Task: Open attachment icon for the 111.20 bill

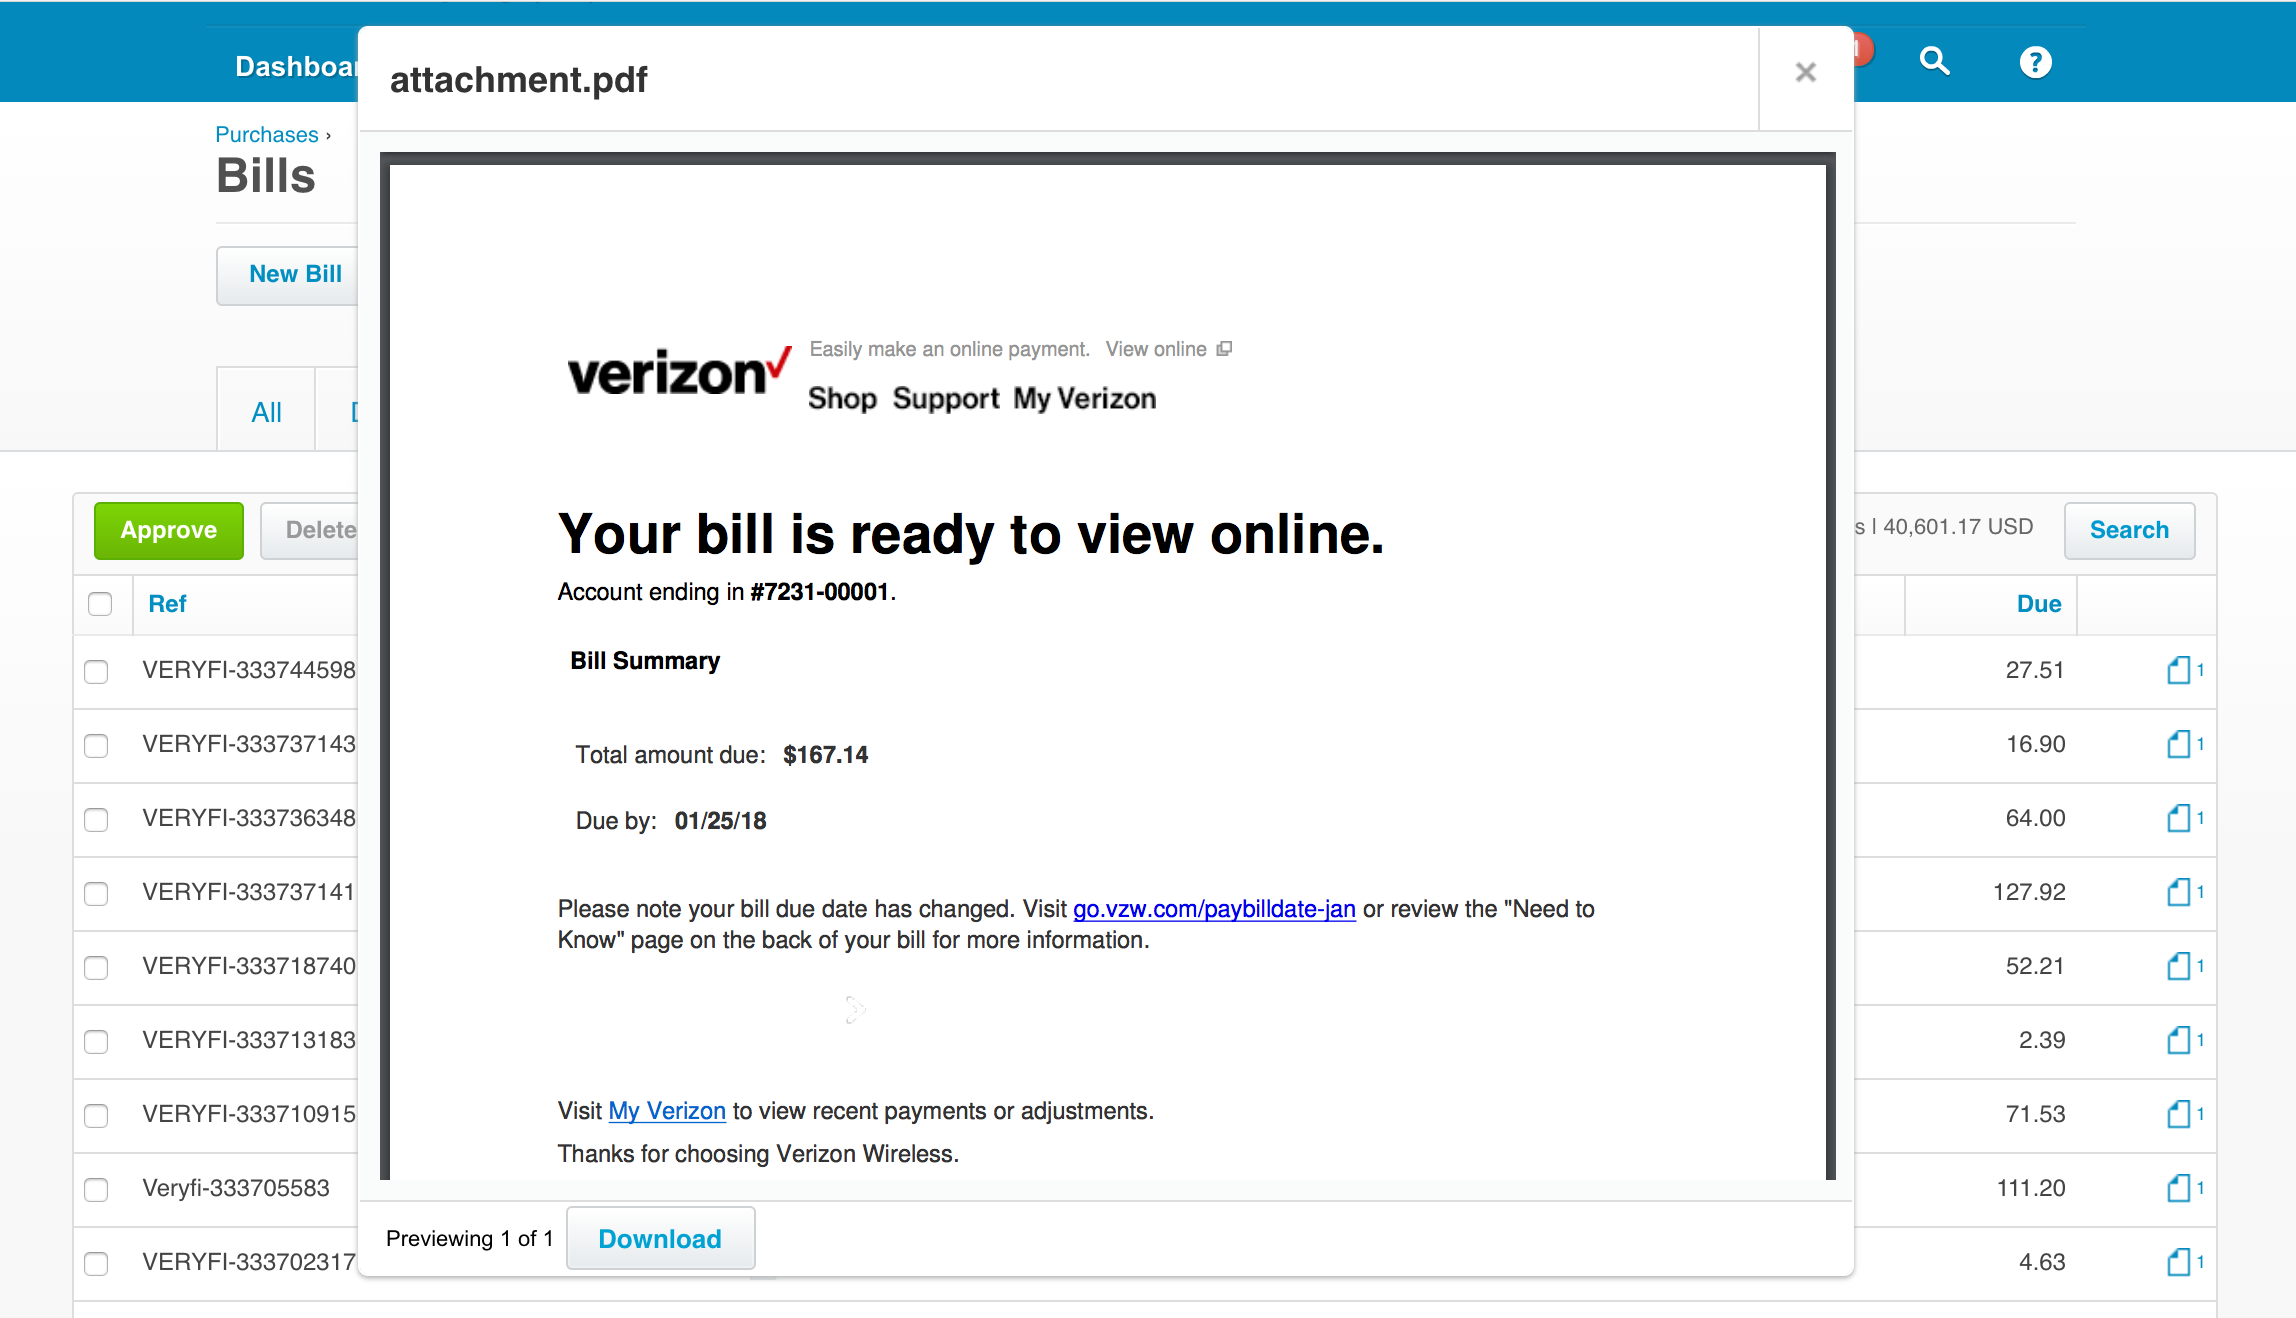Action: click(x=2179, y=1188)
